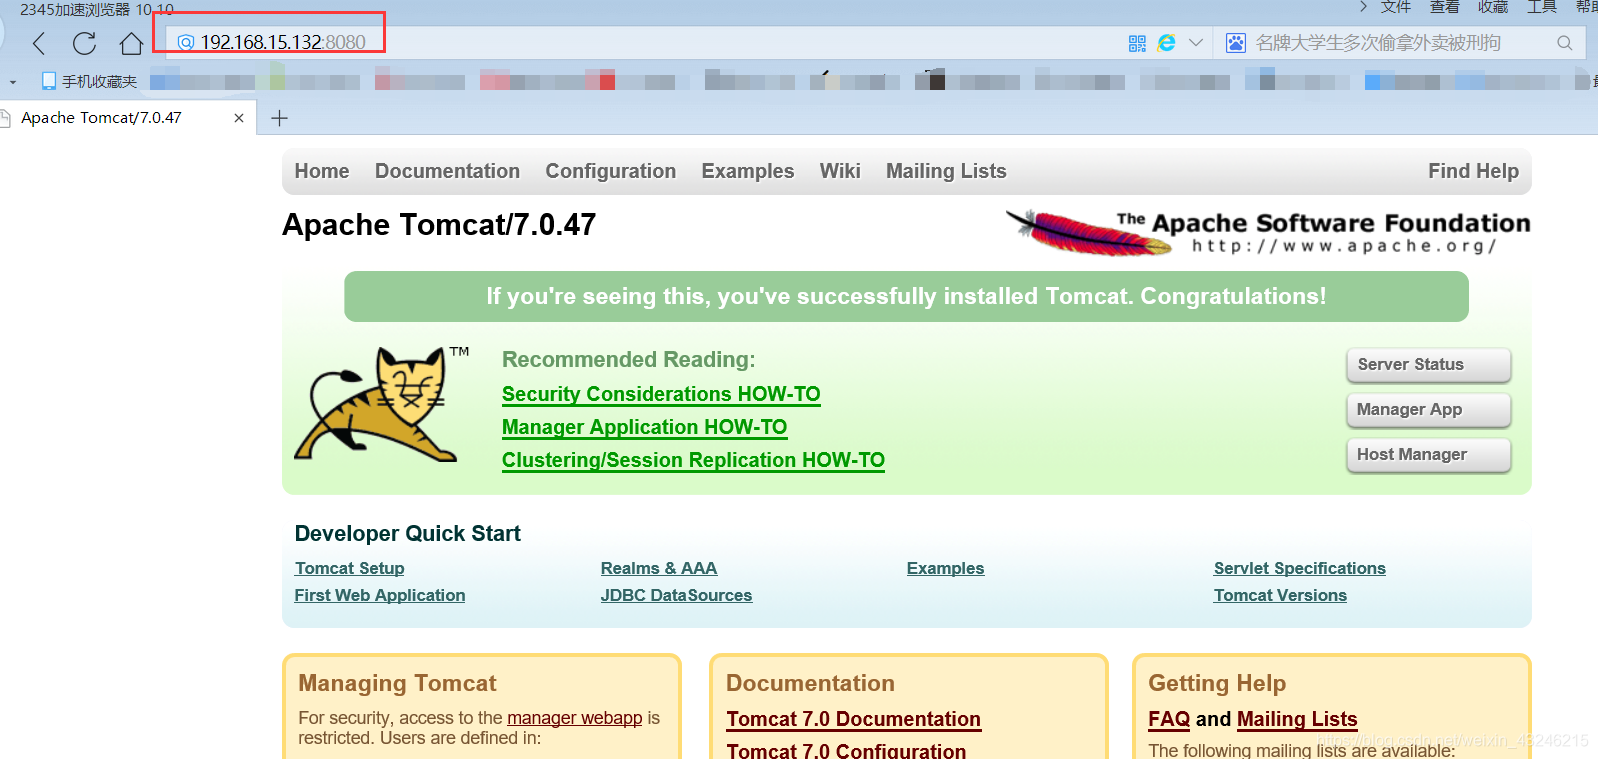Open Examples link under Developer Quick Start
This screenshot has width=1598, height=759.
point(945,568)
